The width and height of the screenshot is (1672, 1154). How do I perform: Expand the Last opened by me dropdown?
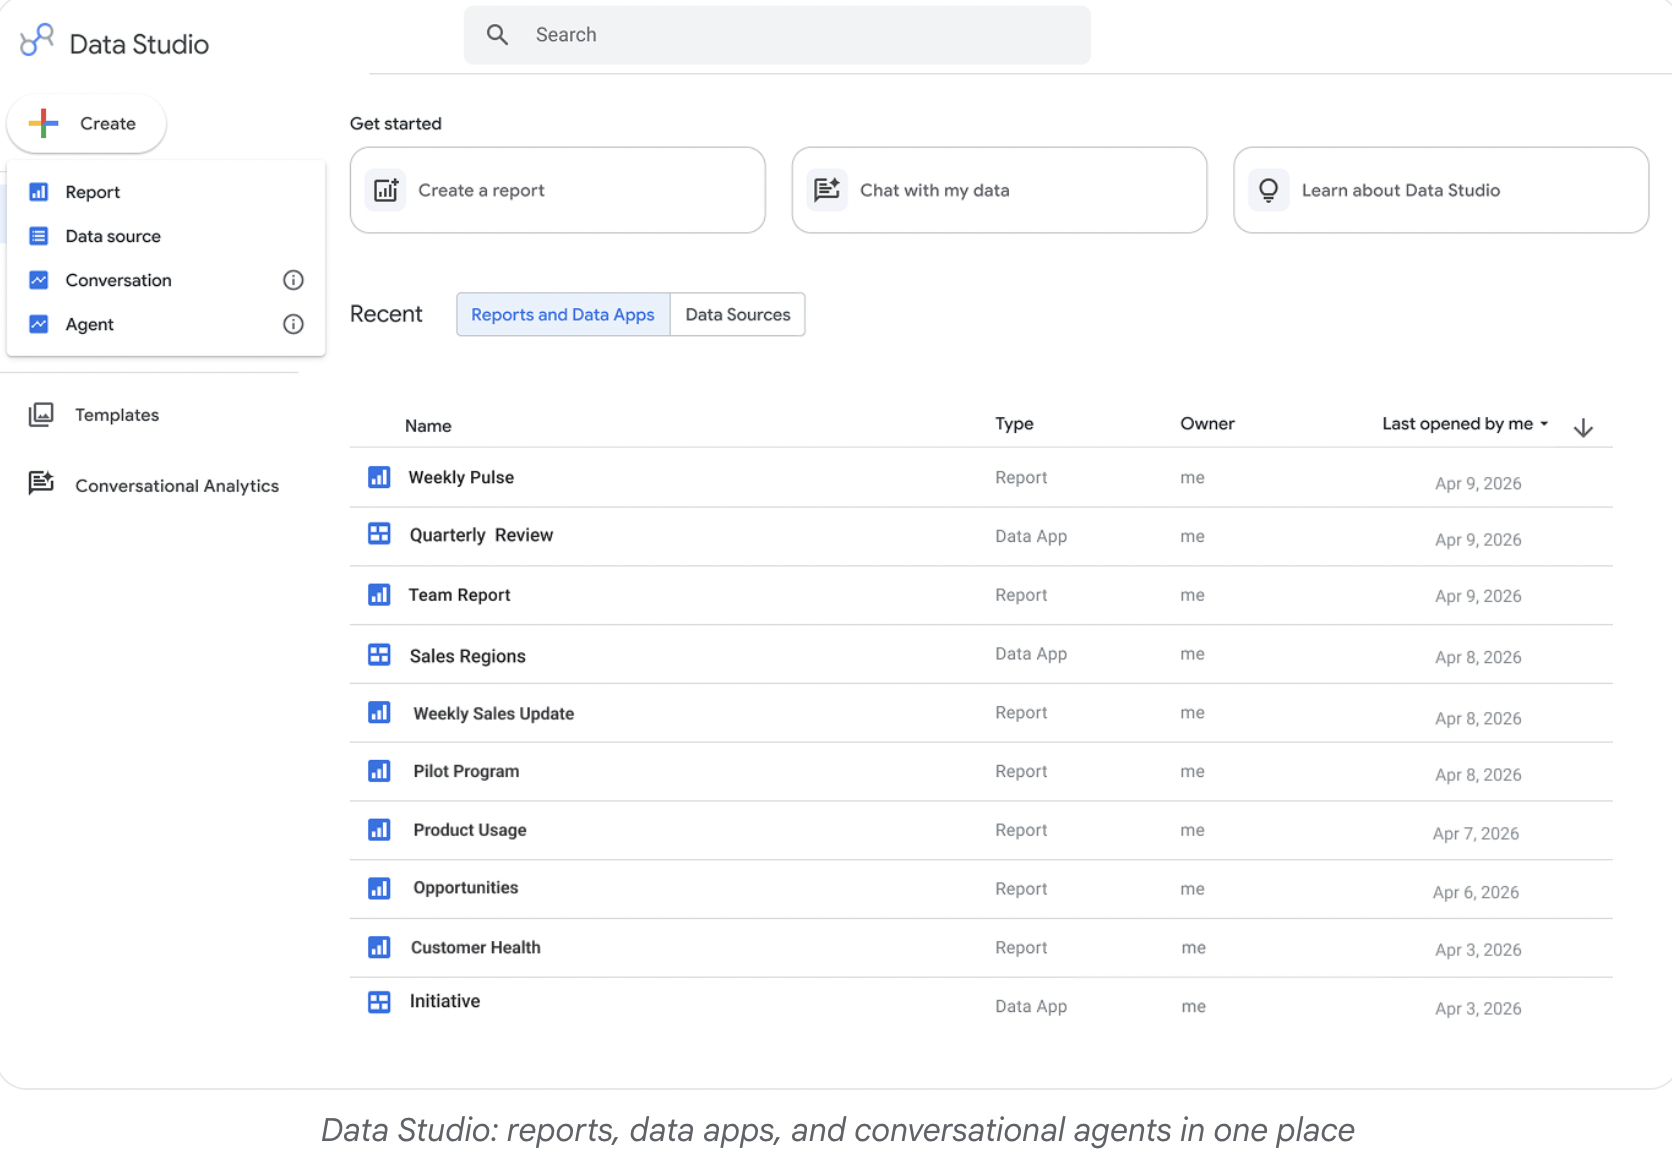[x=1465, y=424]
